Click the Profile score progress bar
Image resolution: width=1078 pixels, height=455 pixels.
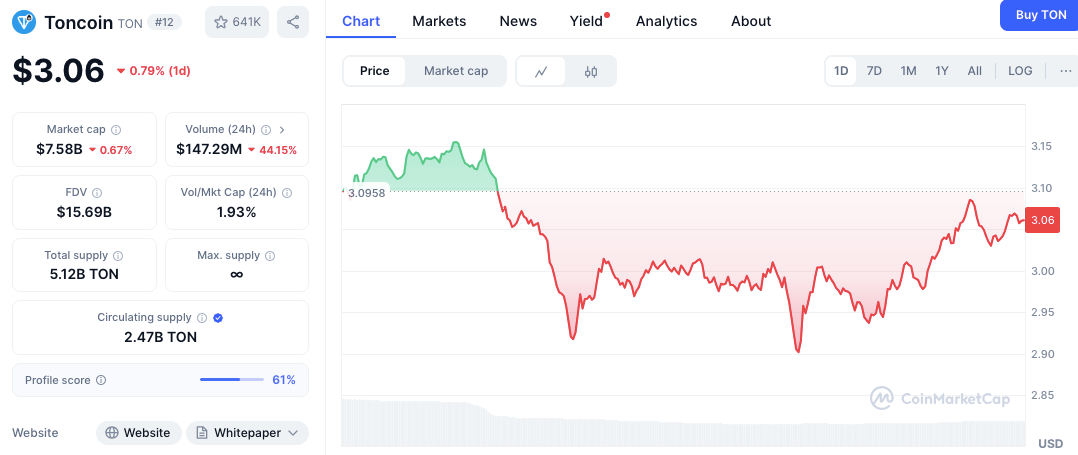point(232,380)
